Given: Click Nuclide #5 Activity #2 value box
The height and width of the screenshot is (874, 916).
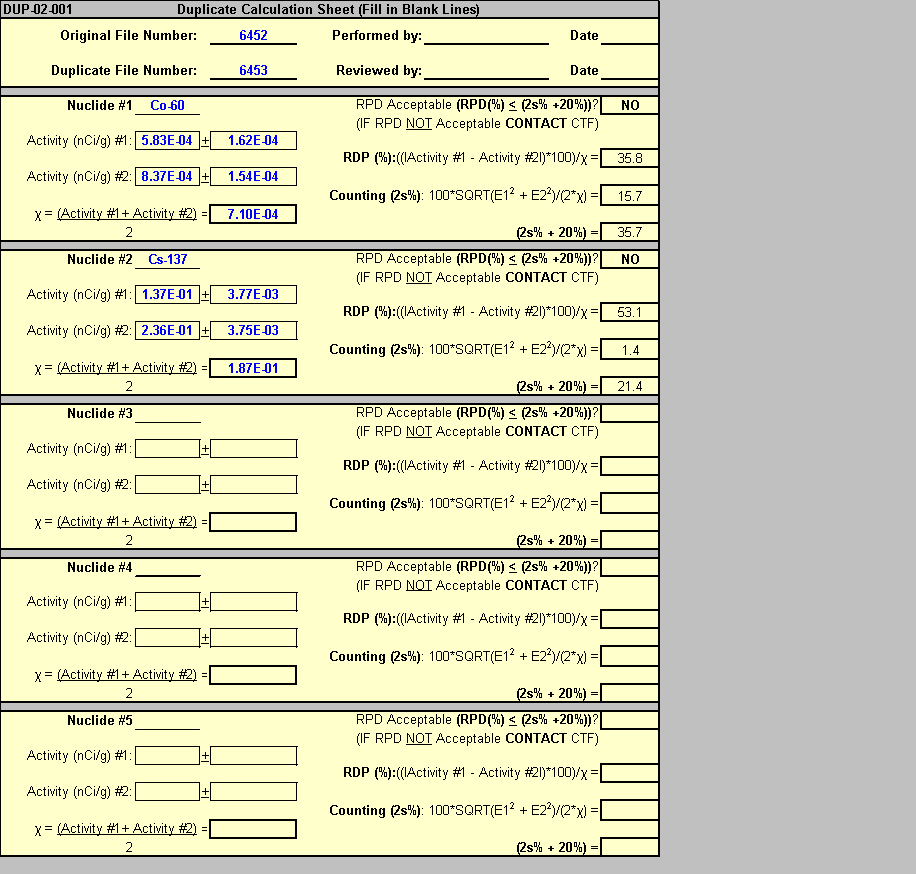Looking at the screenshot, I should pyautogui.click(x=168, y=792).
